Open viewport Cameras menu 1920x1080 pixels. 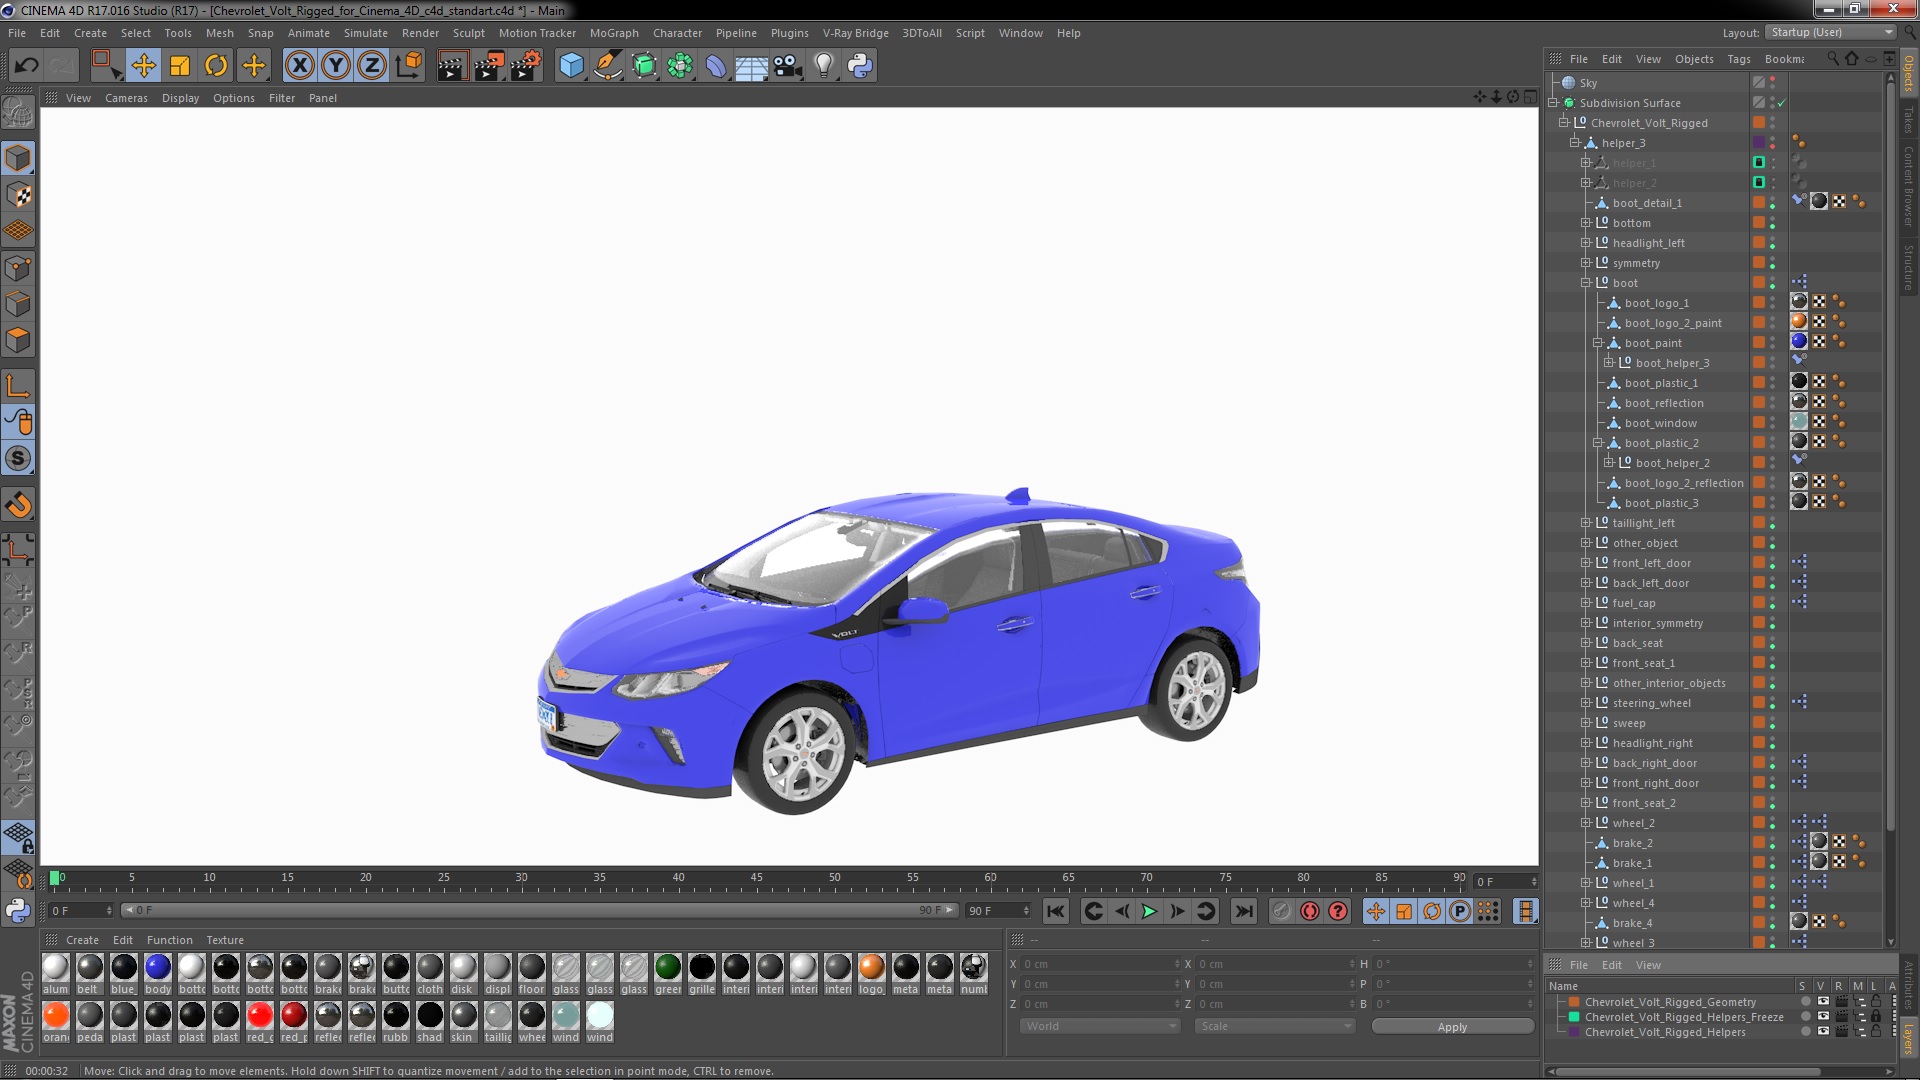pyautogui.click(x=126, y=98)
